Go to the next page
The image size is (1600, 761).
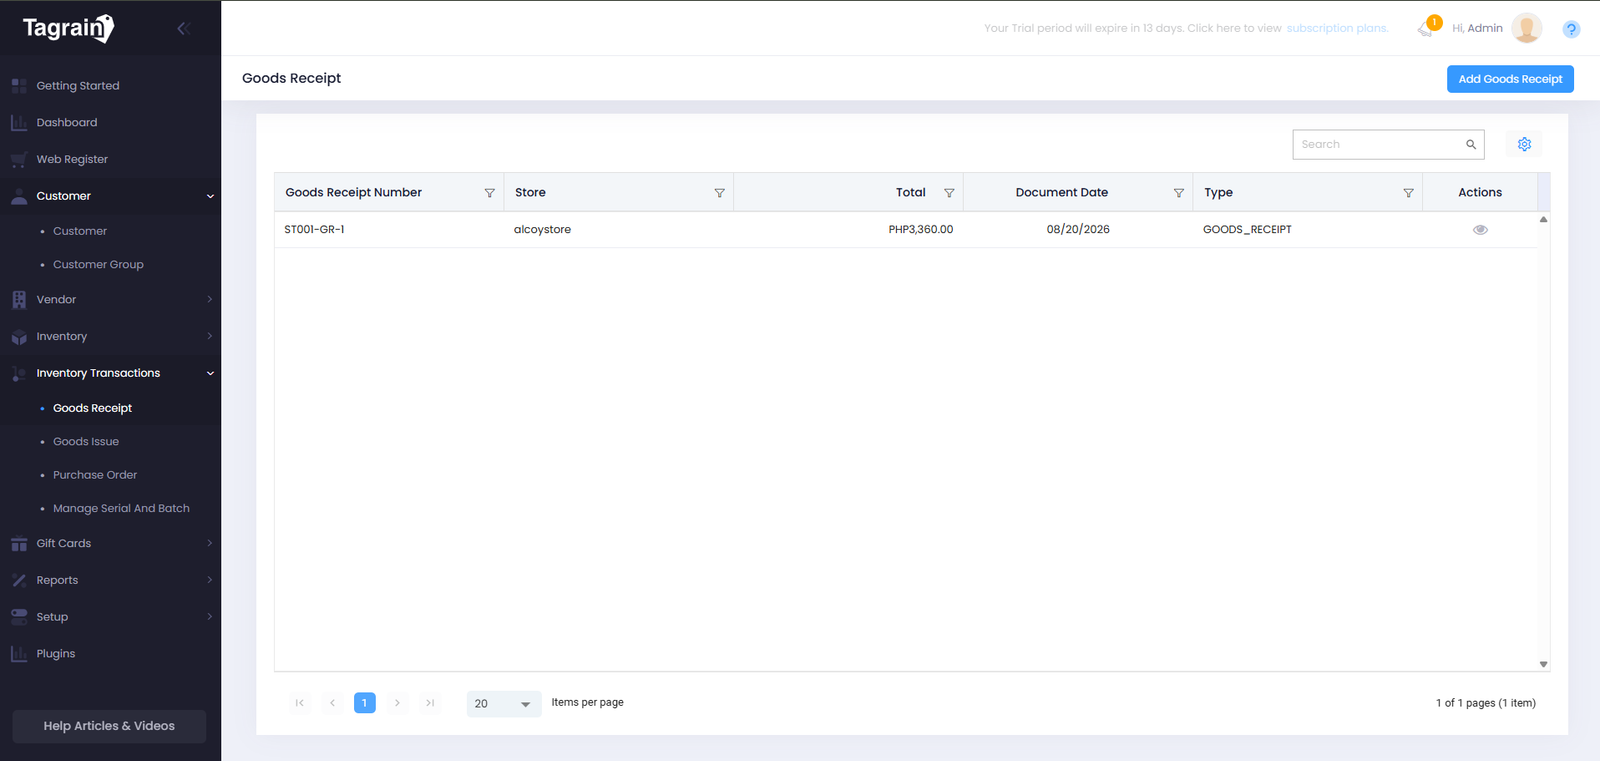(x=397, y=703)
